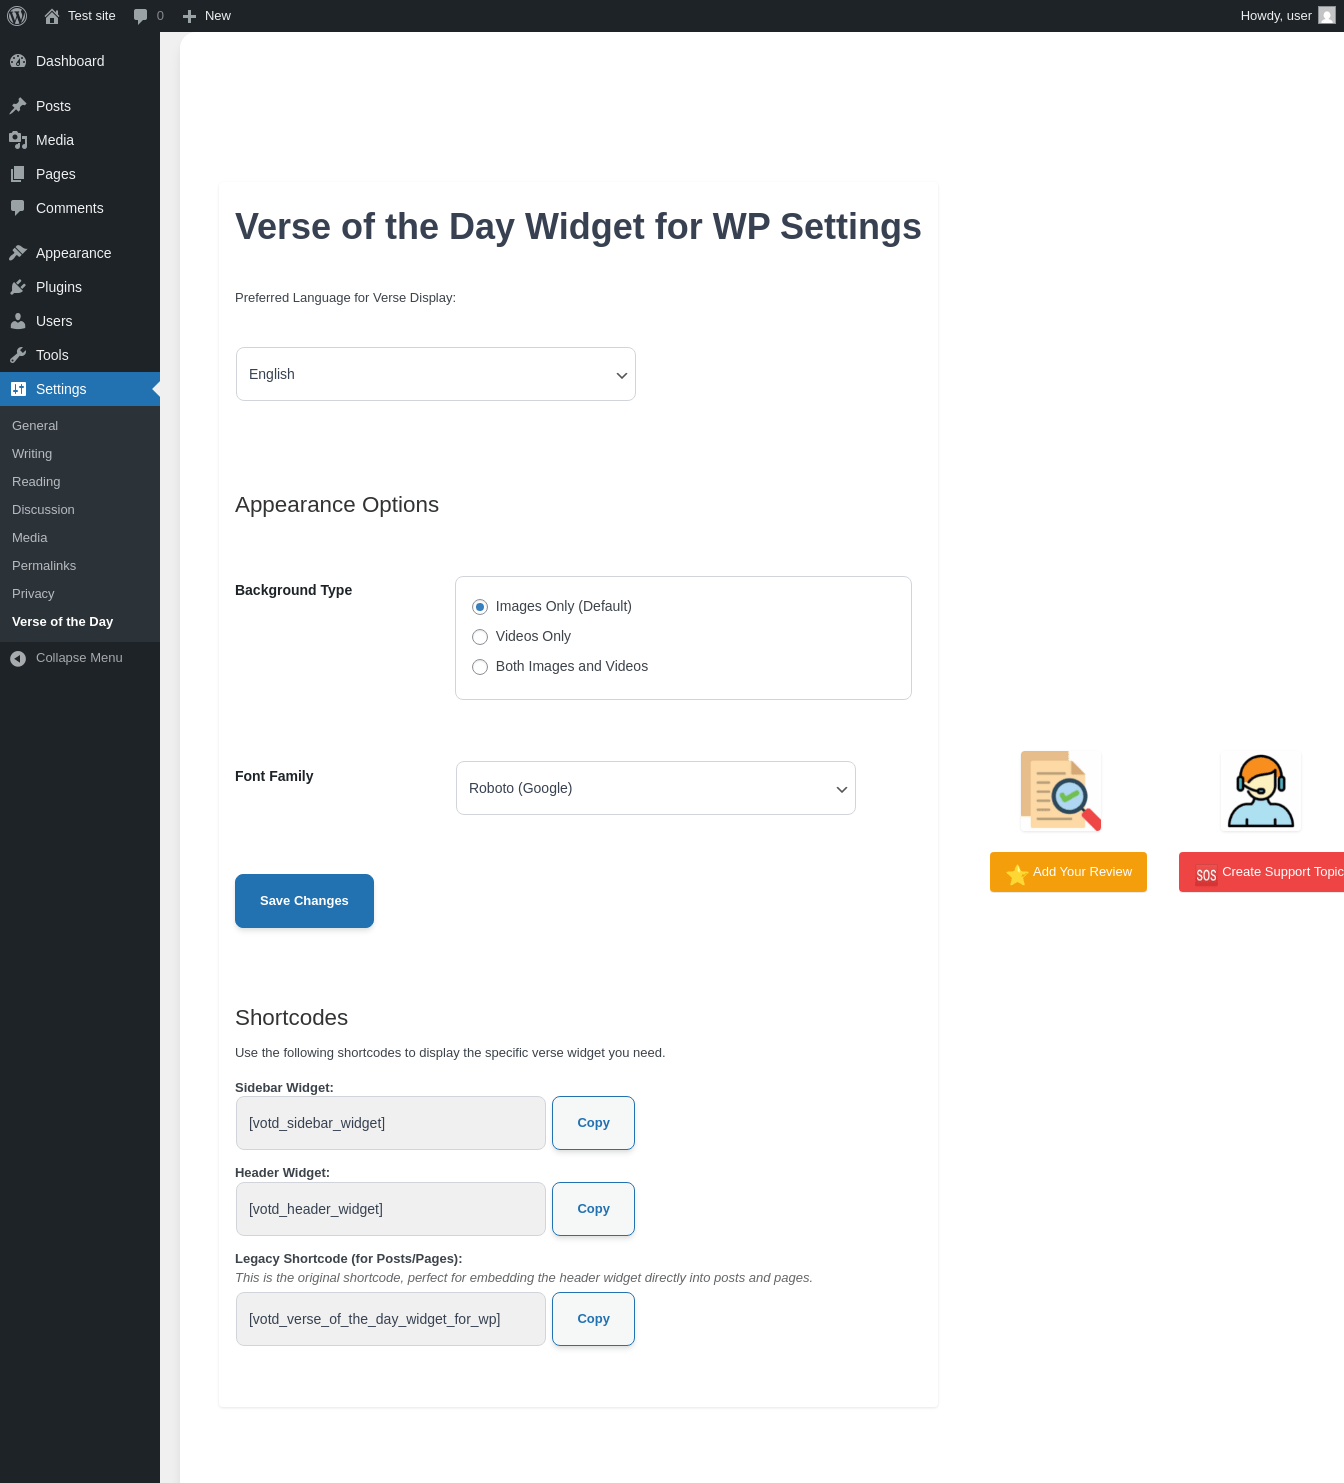Select Images Only (Default) radio button
This screenshot has height=1483, width=1344.
(x=480, y=607)
